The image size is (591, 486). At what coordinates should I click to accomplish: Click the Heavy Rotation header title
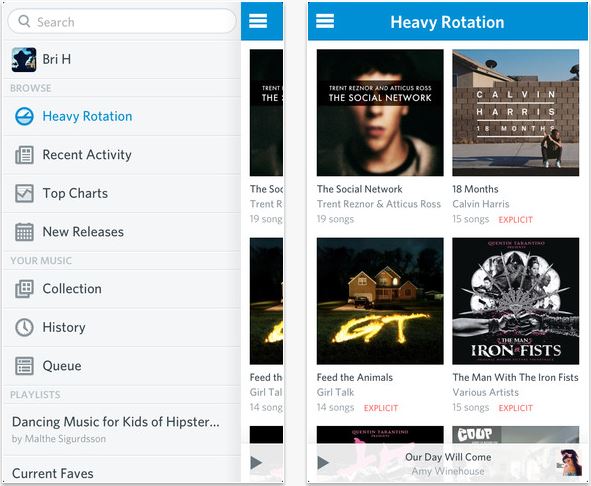(447, 22)
